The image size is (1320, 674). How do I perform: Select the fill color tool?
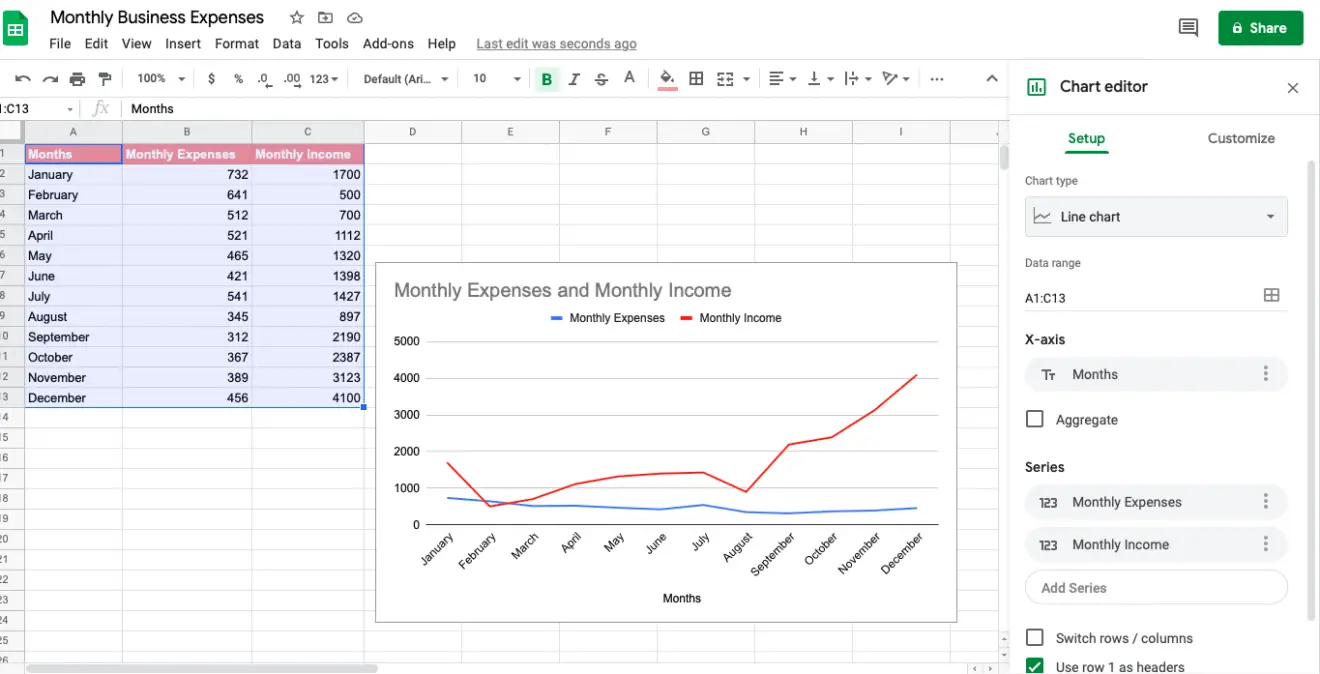[x=666, y=78]
